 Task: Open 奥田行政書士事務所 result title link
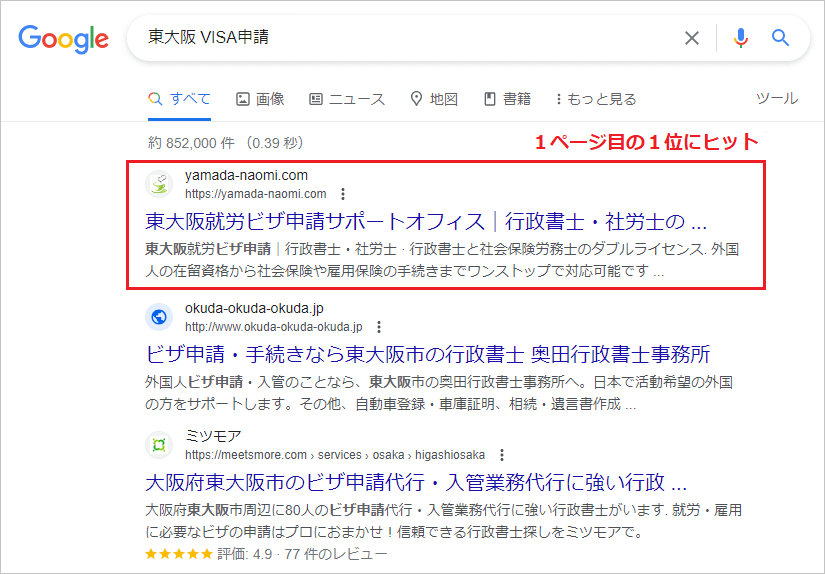click(x=428, y=355)
